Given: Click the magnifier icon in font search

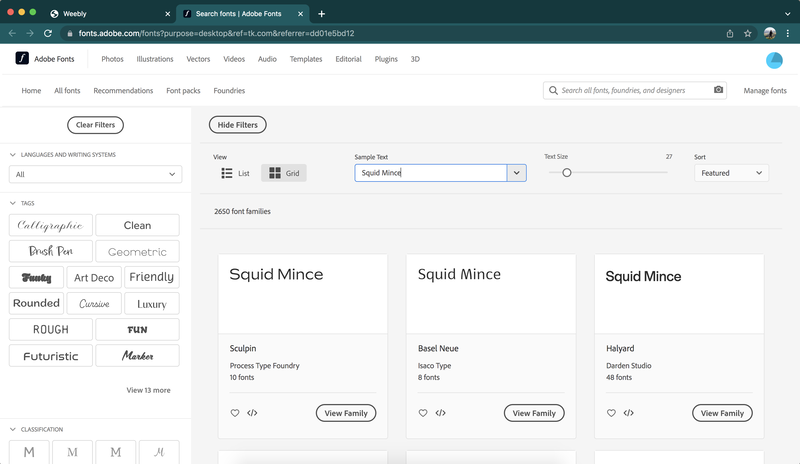Looking at the screenshot, I should (x=553, y=90).
